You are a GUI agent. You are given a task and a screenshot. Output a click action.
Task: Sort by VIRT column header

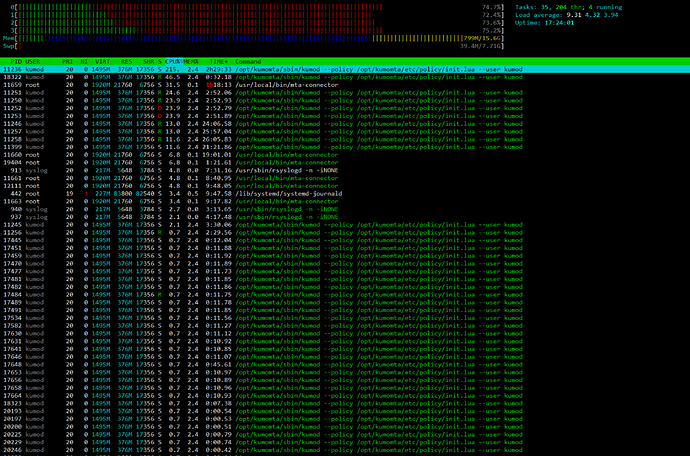(103, 62)
